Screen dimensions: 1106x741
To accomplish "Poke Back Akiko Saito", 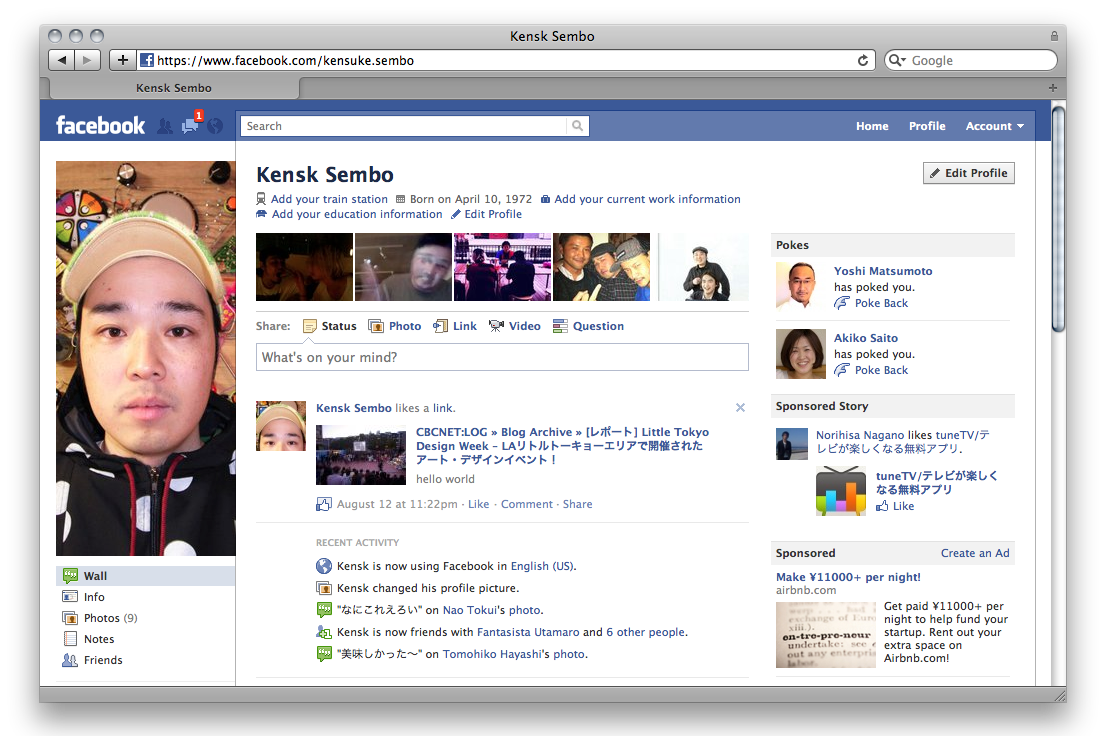I will [881, 370].
